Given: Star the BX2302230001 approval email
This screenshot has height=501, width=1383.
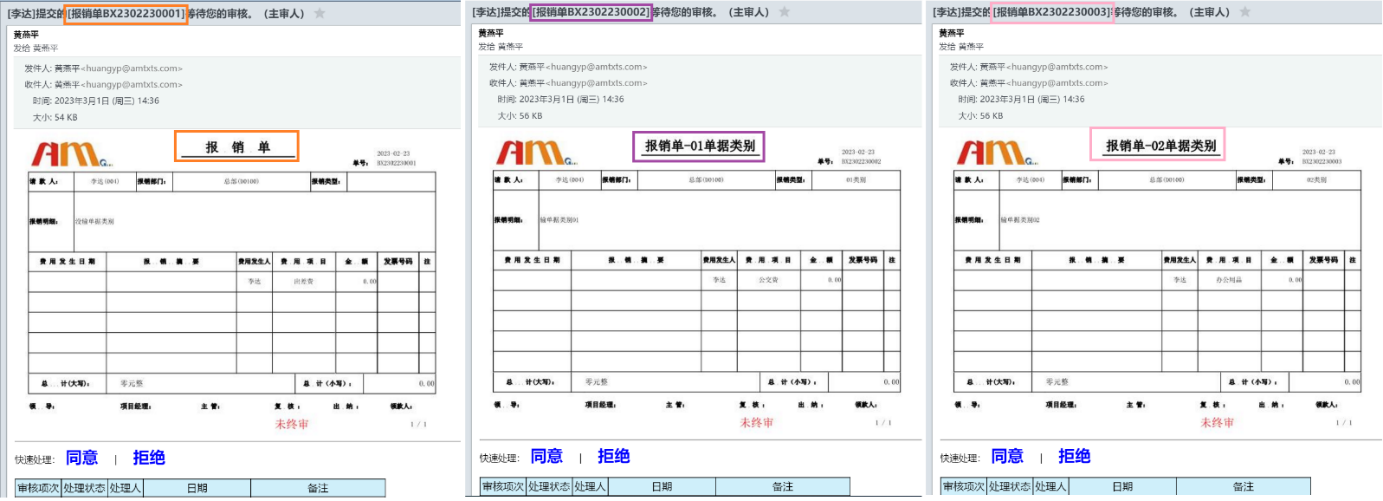Looking at the screenshot, I should [319, 13].
